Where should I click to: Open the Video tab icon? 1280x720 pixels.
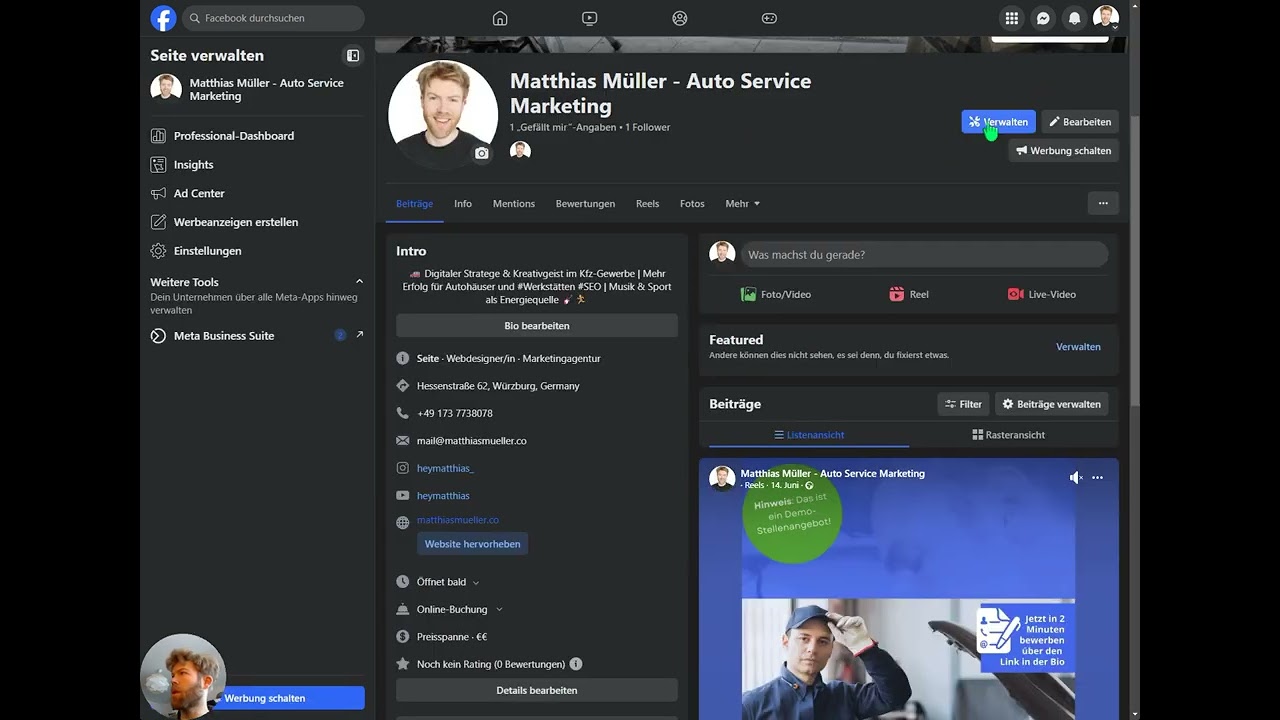[x=589, y=18]
